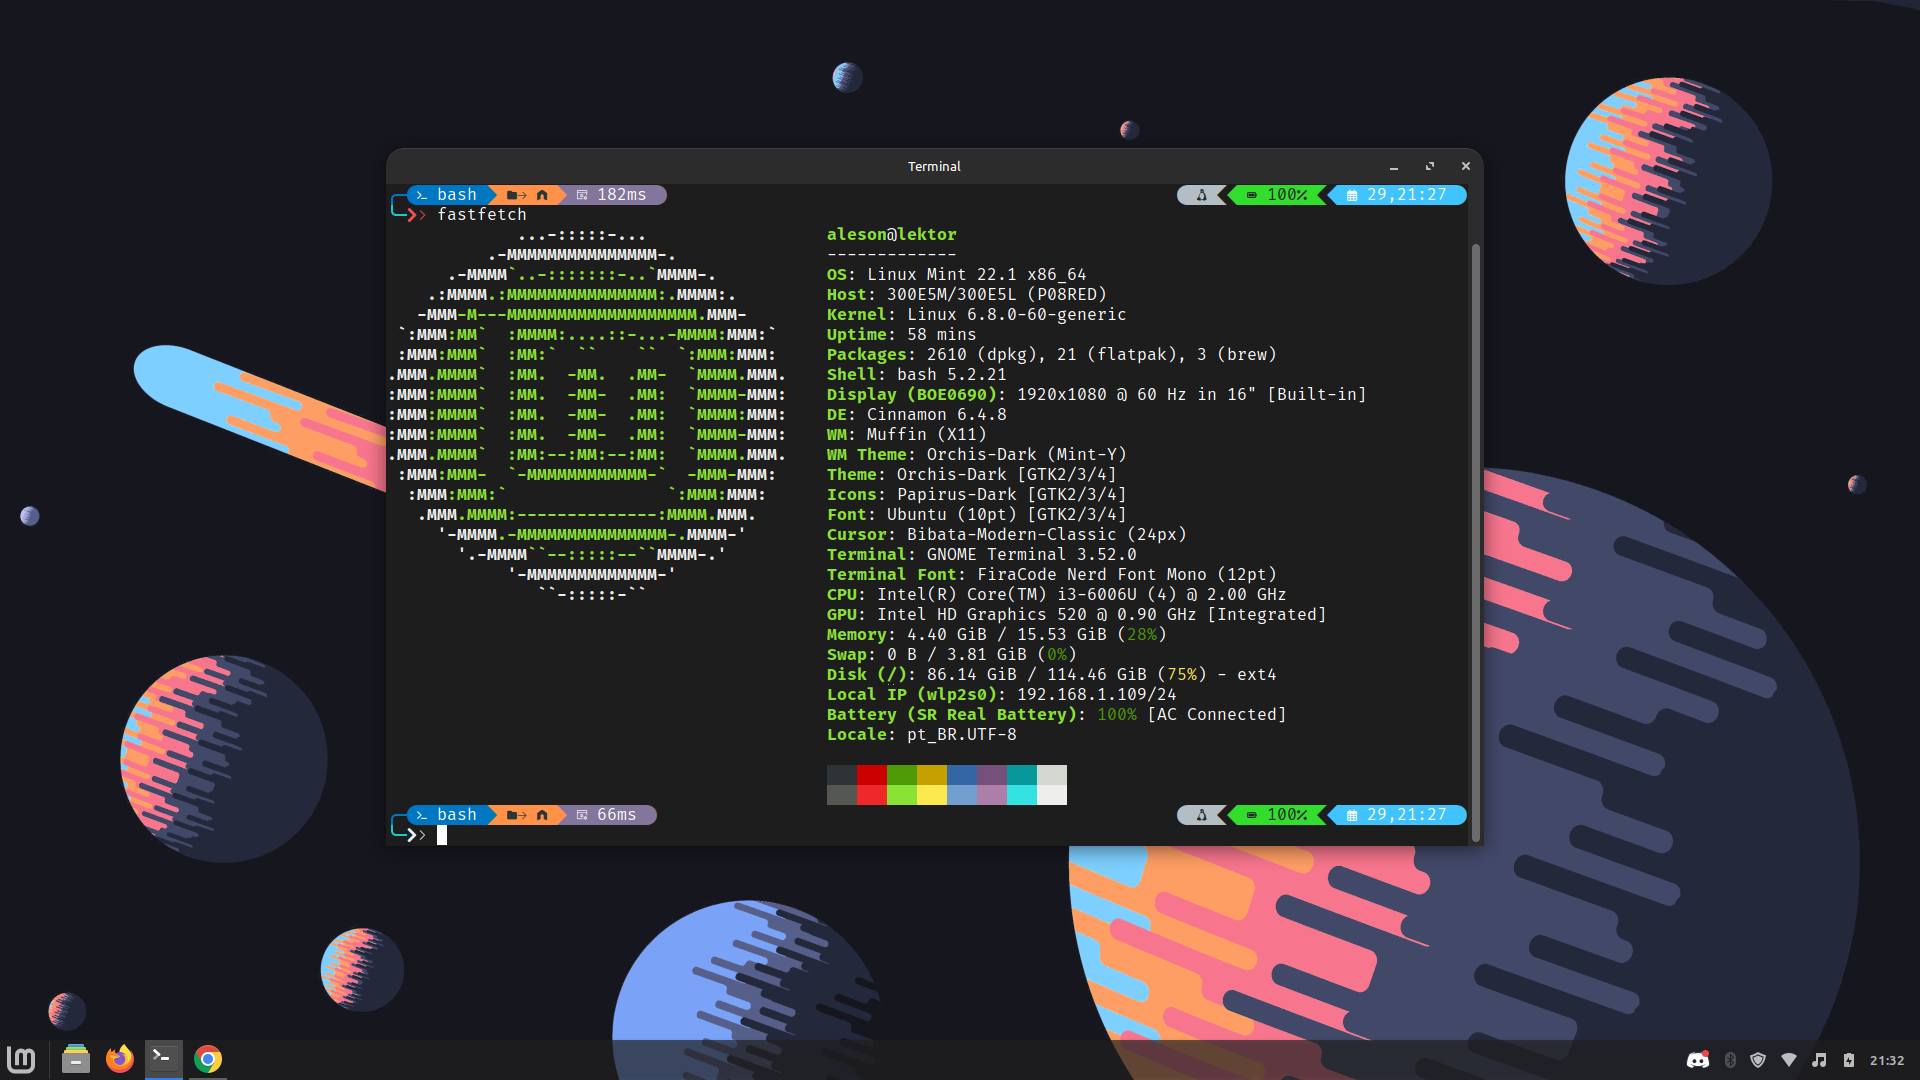Pick the muted purple color block
The height and width of the screenshot is (1080, 1920).
coord(992,775)
